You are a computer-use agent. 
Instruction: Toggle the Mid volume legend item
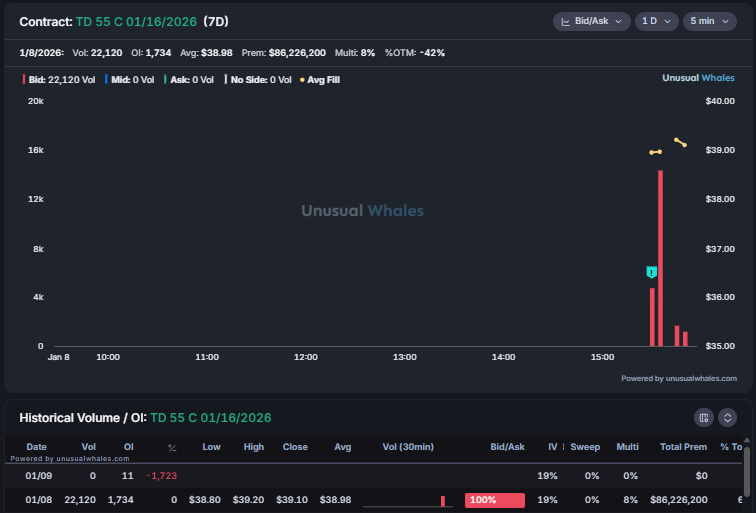coord(130,80)
